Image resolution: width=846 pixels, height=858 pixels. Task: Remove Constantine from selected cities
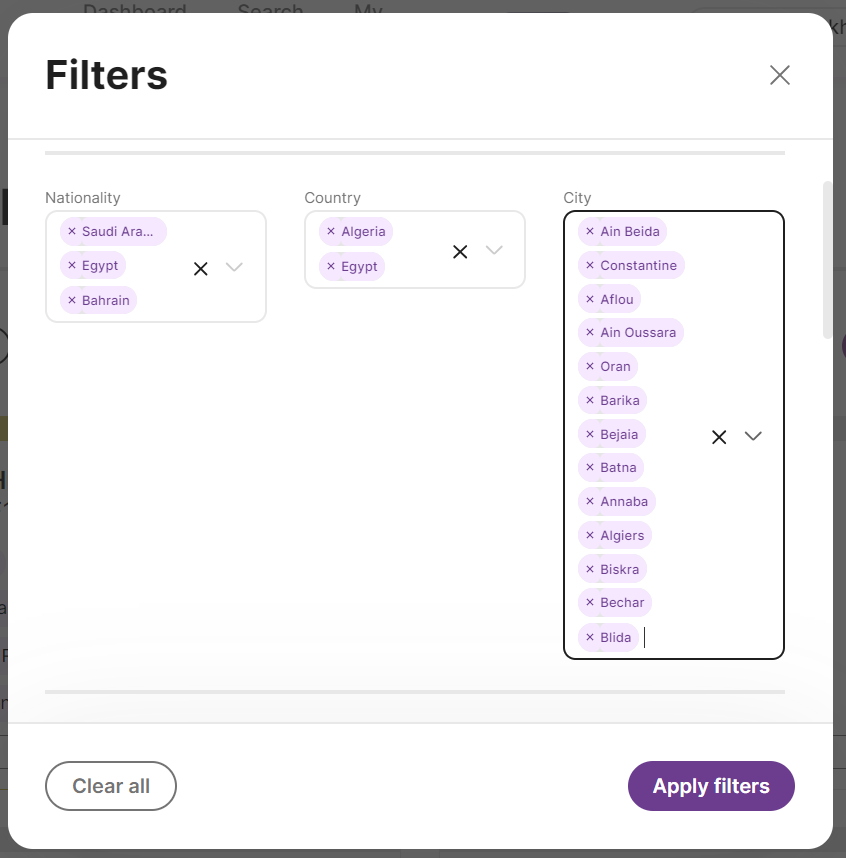(x=591, y=265)
